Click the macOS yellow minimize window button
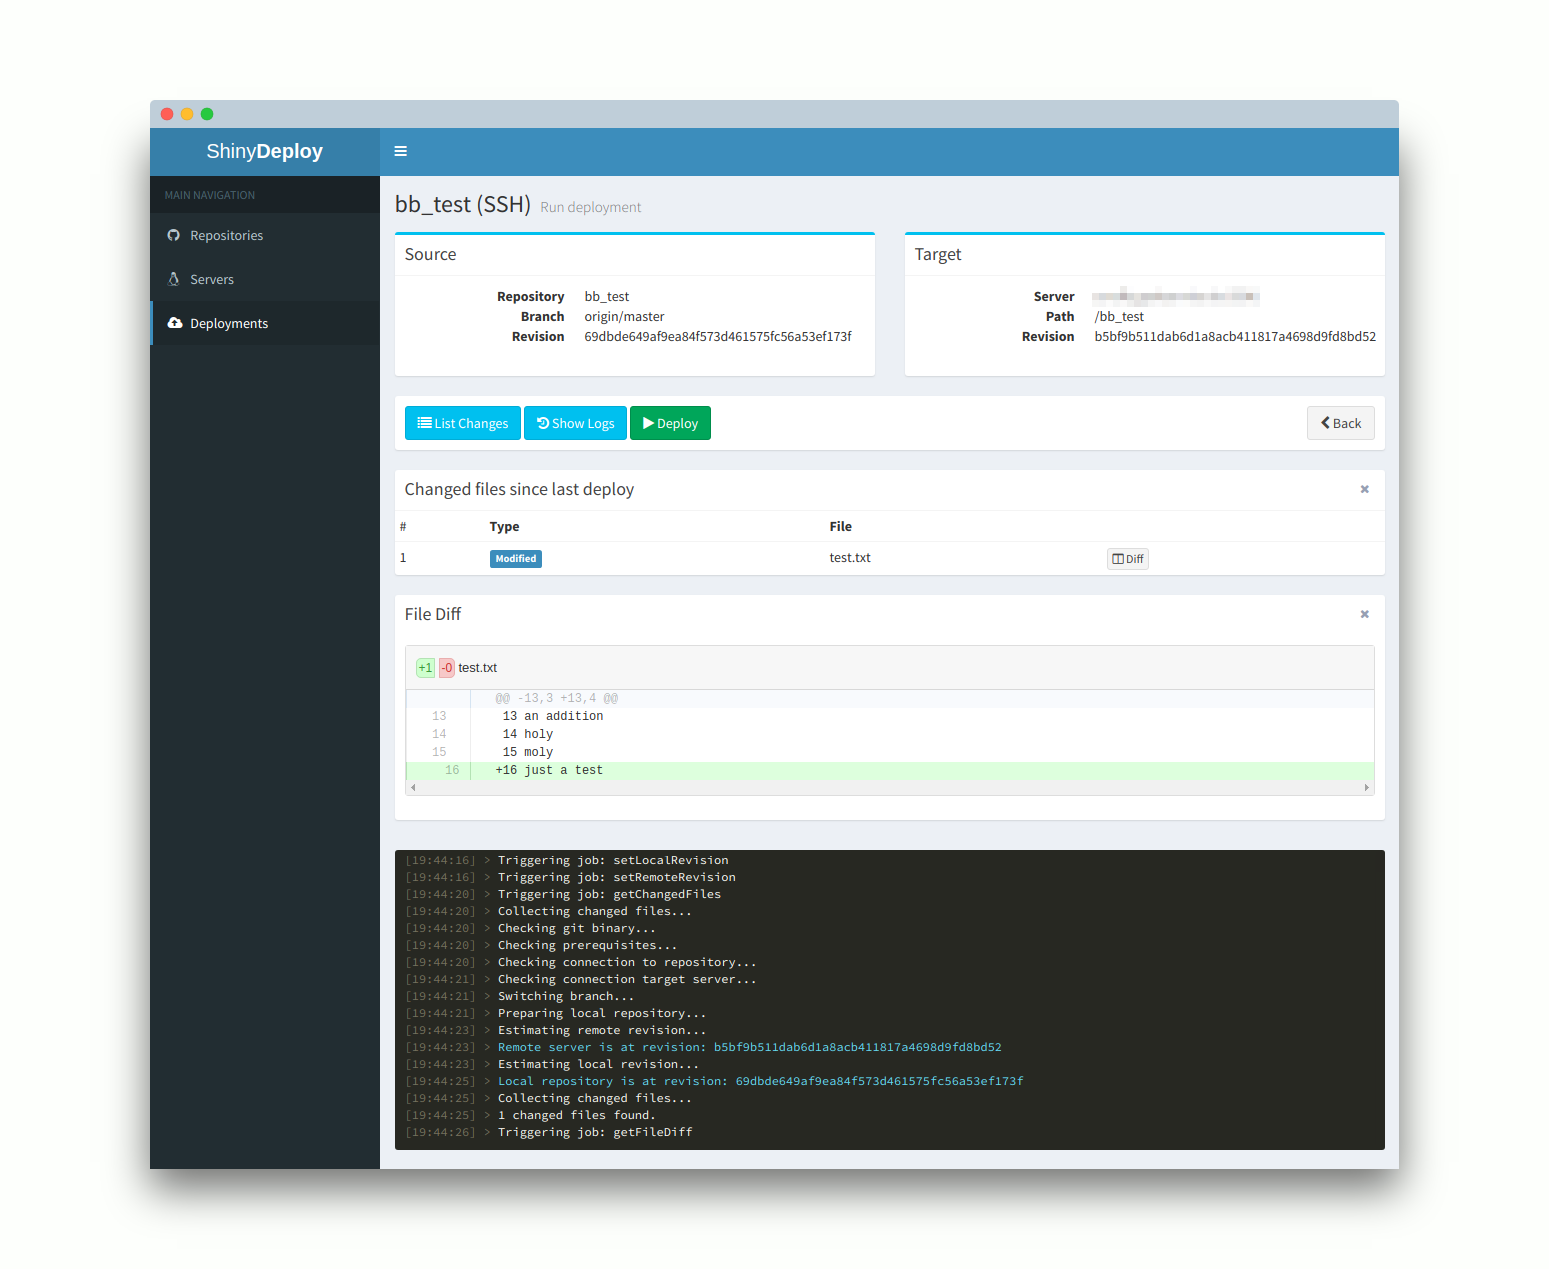 187,114
